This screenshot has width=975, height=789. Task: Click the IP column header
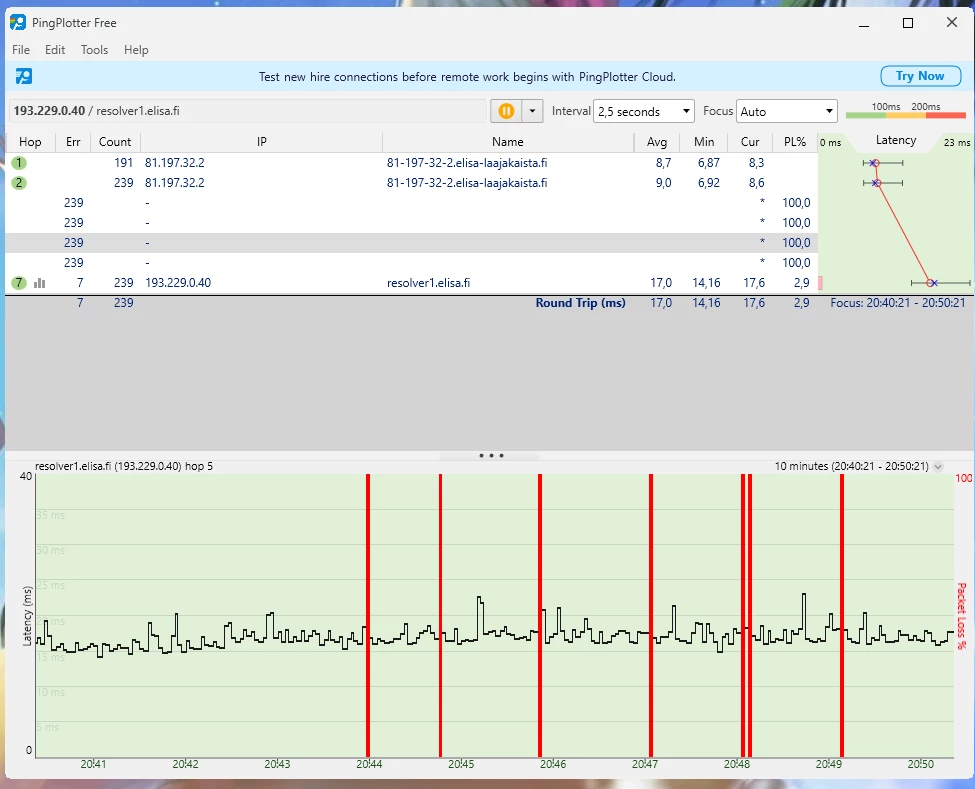coord(262,142)
